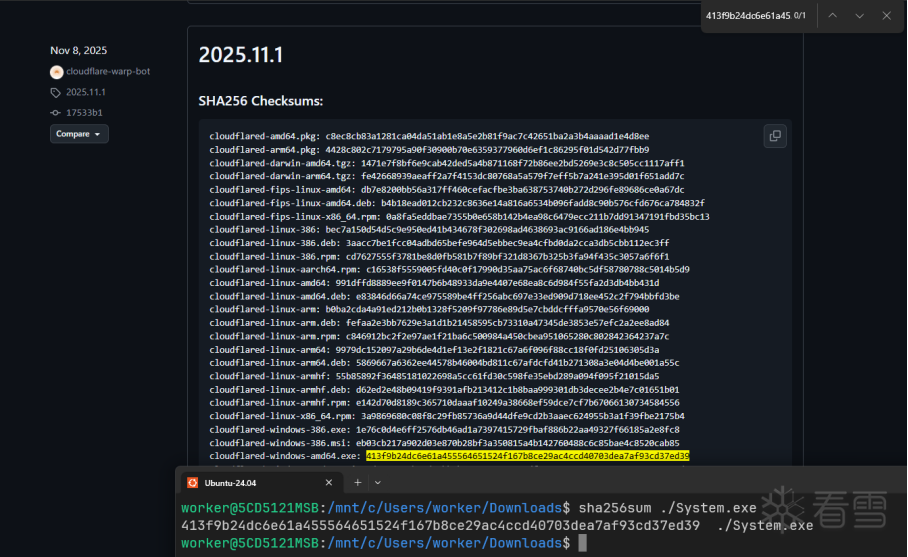908x557 pixels.
Task: Click cloudflared-linux-amd64.deb checksum line
Action: 444,296
